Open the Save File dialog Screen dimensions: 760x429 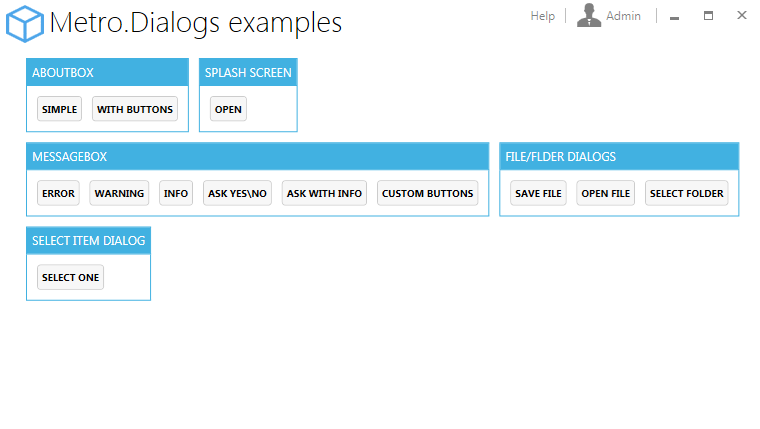[538, 193]
